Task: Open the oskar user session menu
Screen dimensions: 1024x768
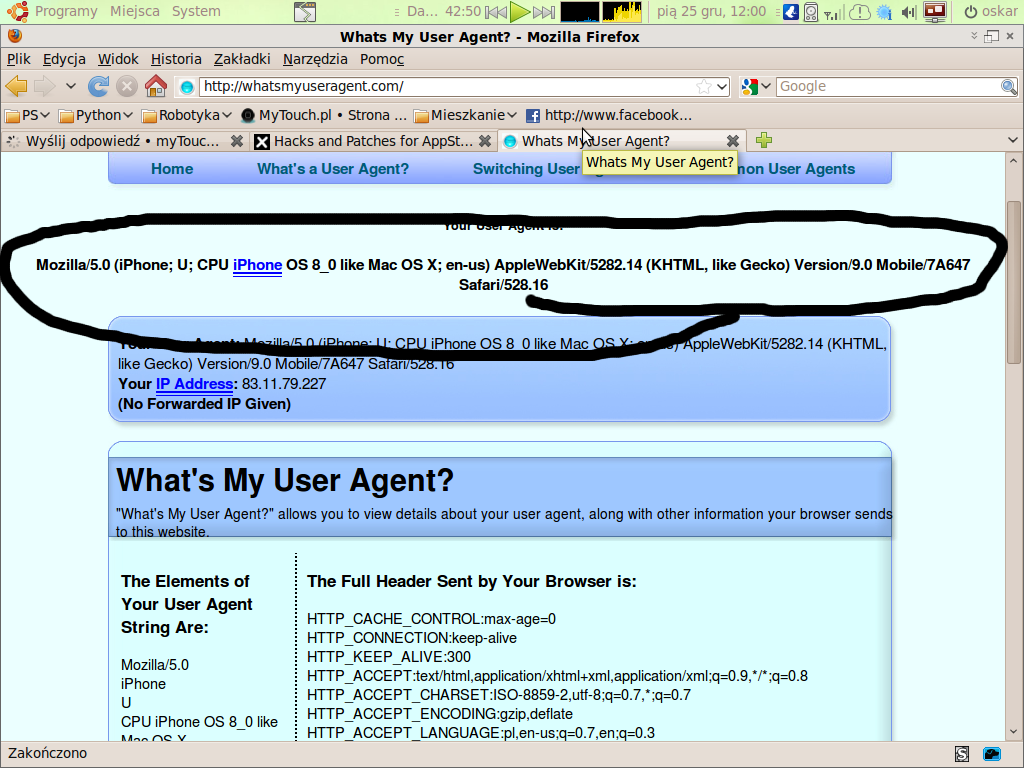Action: 991,11
